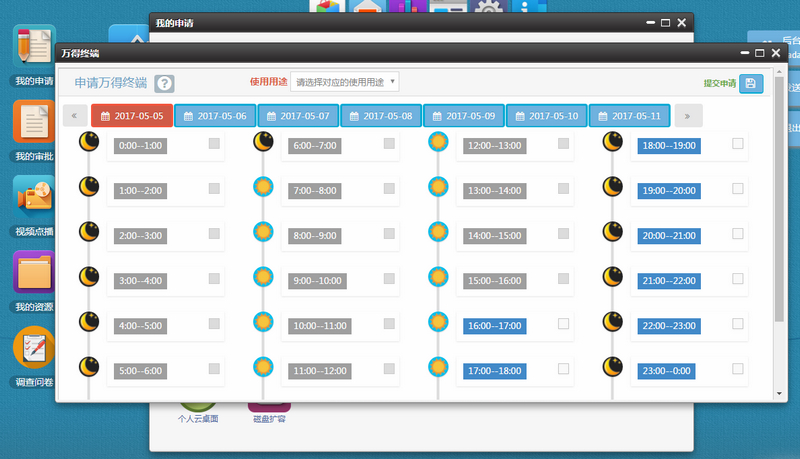Click moon icon beside 21:00--22:00

coord(613,277)
